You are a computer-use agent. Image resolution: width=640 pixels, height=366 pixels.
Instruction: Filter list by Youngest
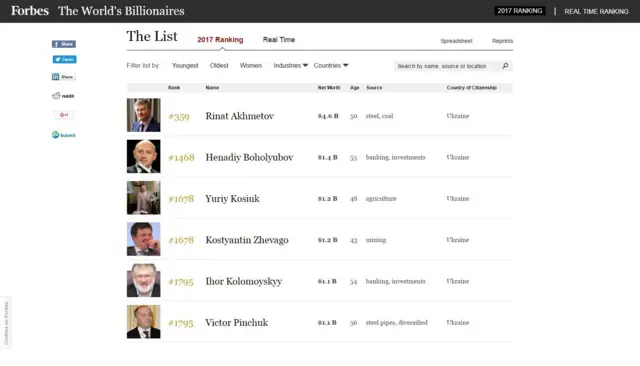[185, 65]
